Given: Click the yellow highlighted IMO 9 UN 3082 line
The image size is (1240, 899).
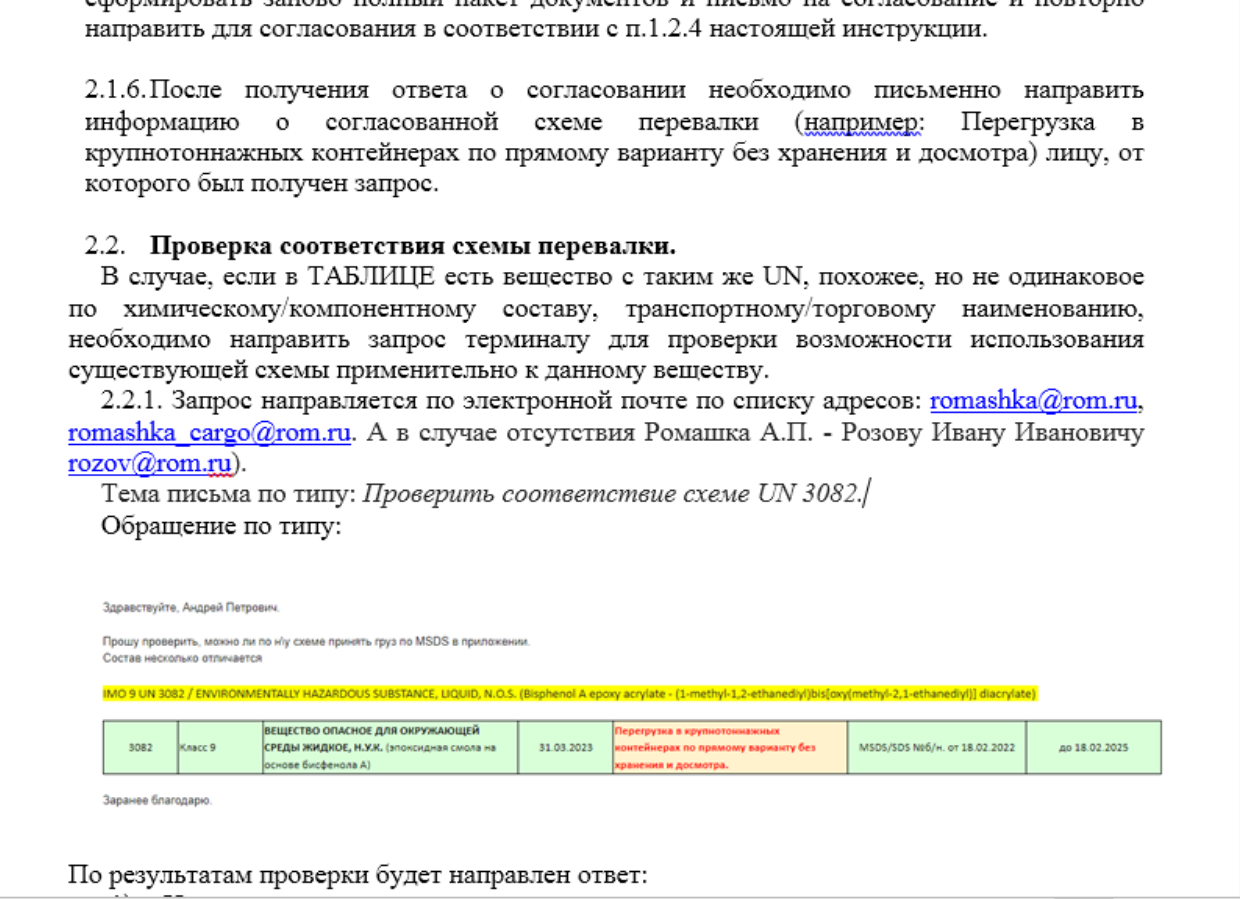Looking at the screenshot, I should click(x=570, y=693).
